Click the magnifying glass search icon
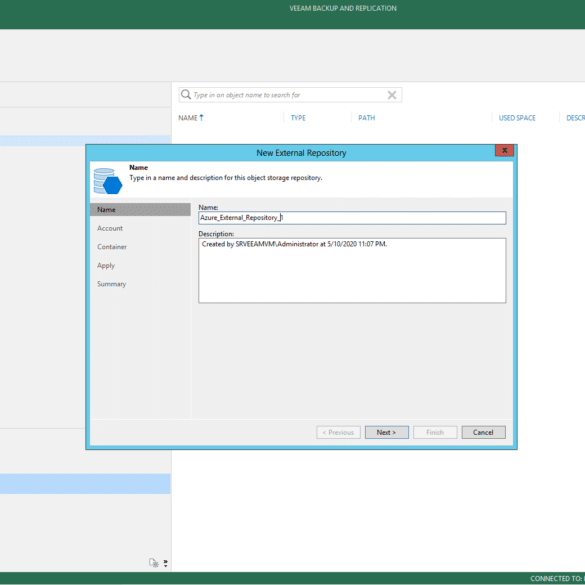 (185, 95)
